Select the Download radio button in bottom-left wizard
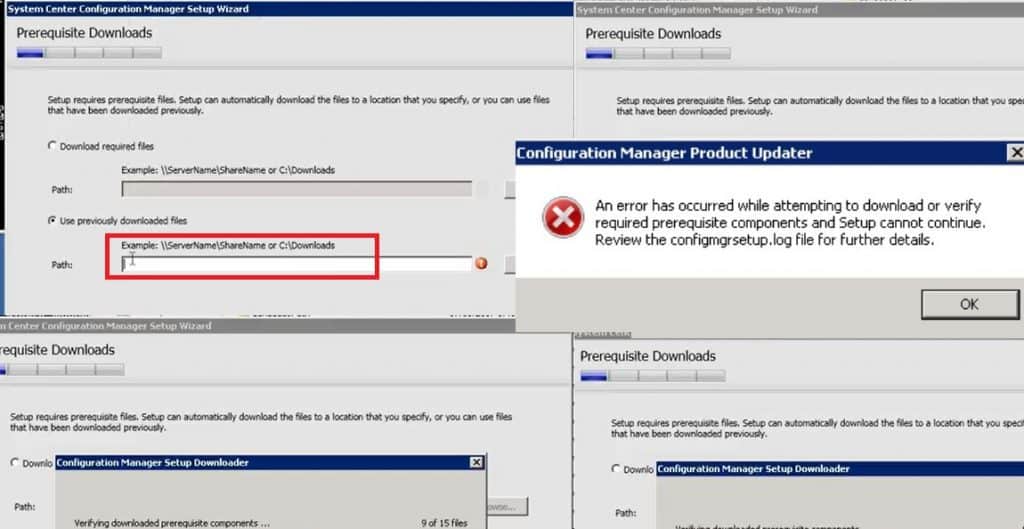The height and width of the screenshot is (529, 1024). [14, 462]
